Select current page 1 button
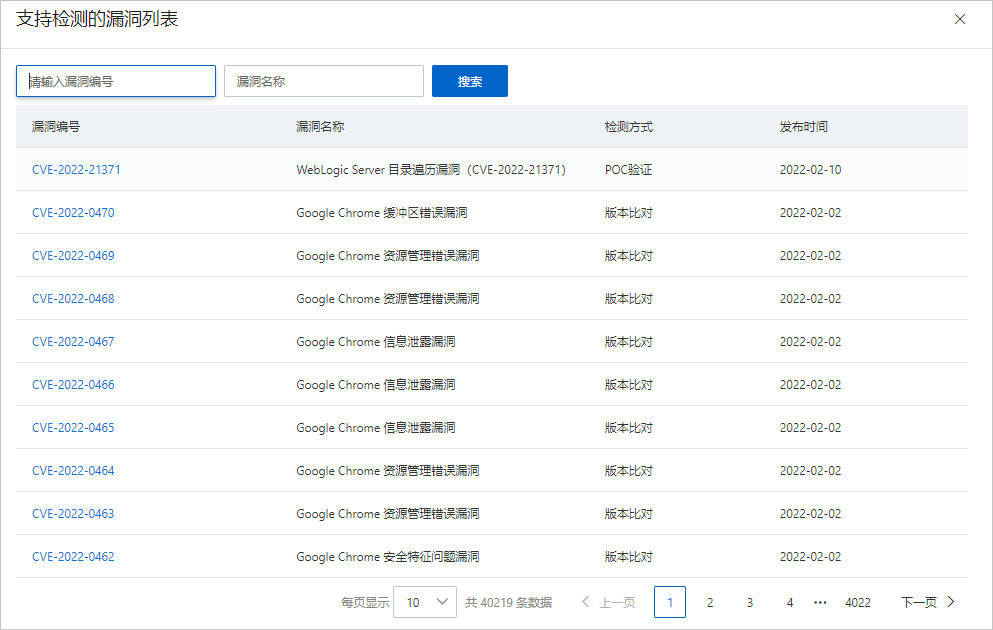The image size is (993, 630). 670,602
